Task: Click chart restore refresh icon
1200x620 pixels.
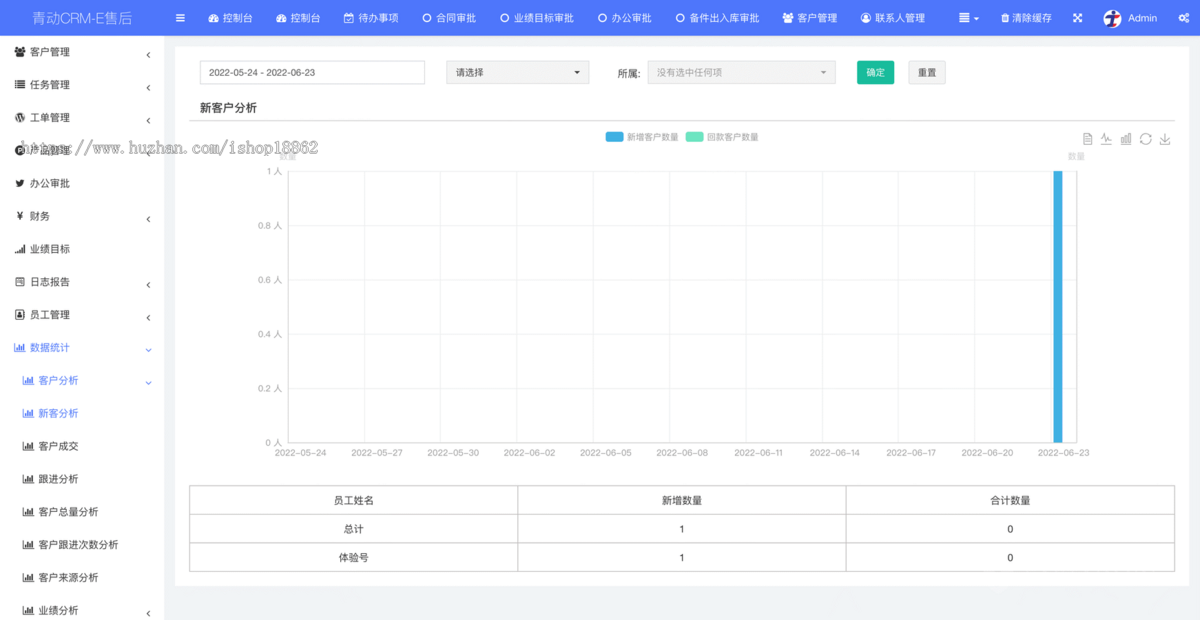Action: (x=1146, y=139)
